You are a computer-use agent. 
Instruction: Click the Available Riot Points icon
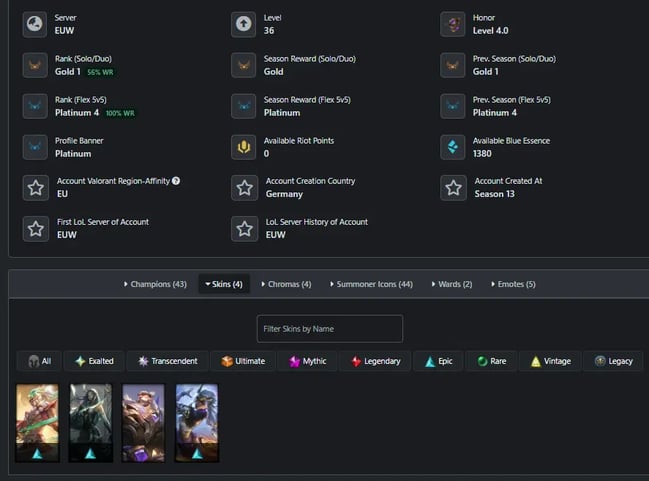pyautogui.click(x=243, y=147)
